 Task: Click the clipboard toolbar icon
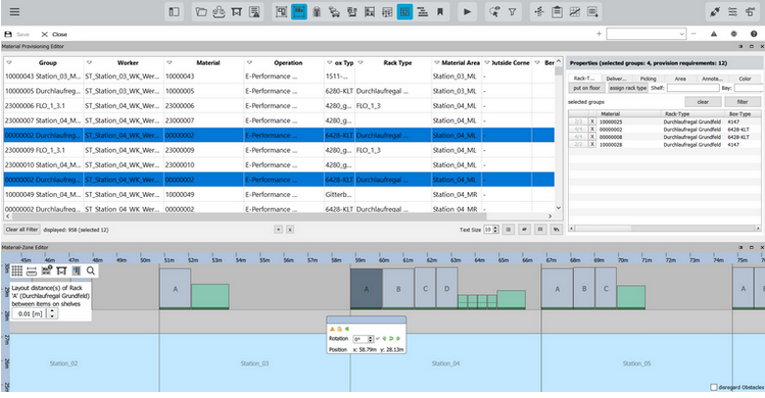coord(557,12)
